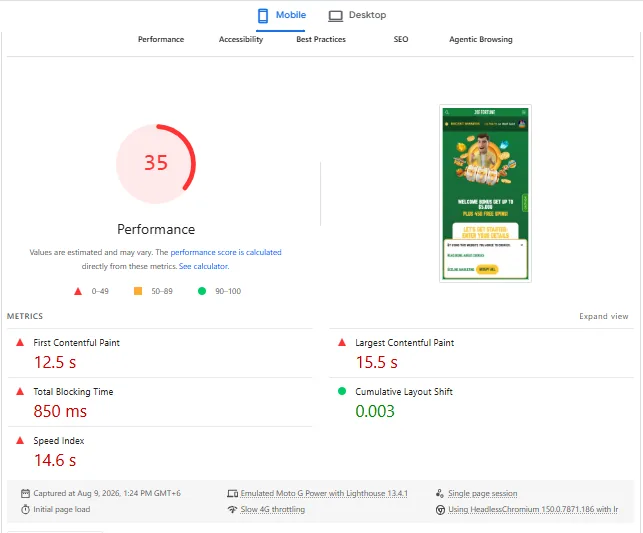Click the 850 ms value
This screenshot has height=533, width=643.
click(x=60, y=411)
